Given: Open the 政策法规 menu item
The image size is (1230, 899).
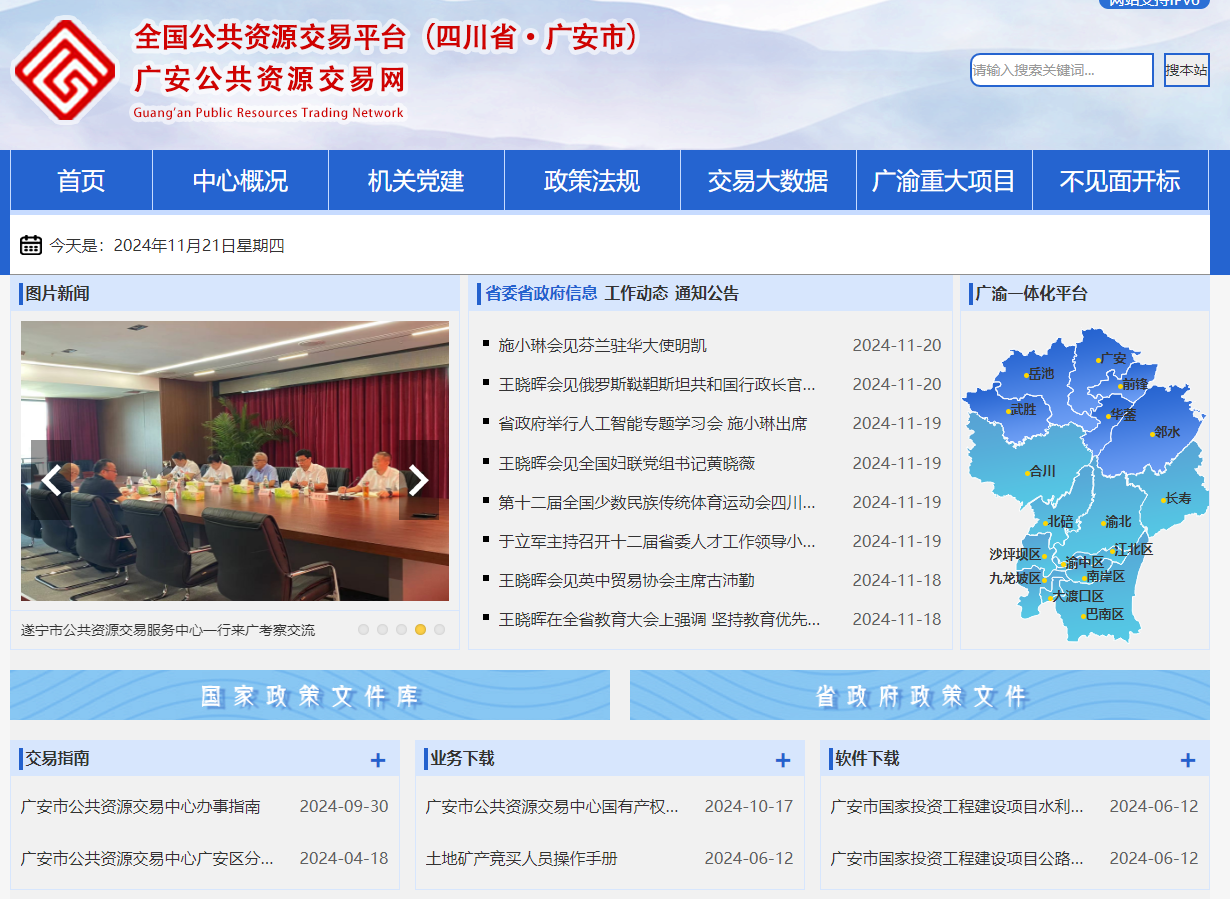Looking at the screenshot, I should pyautogui.click(x=592, y=179).
